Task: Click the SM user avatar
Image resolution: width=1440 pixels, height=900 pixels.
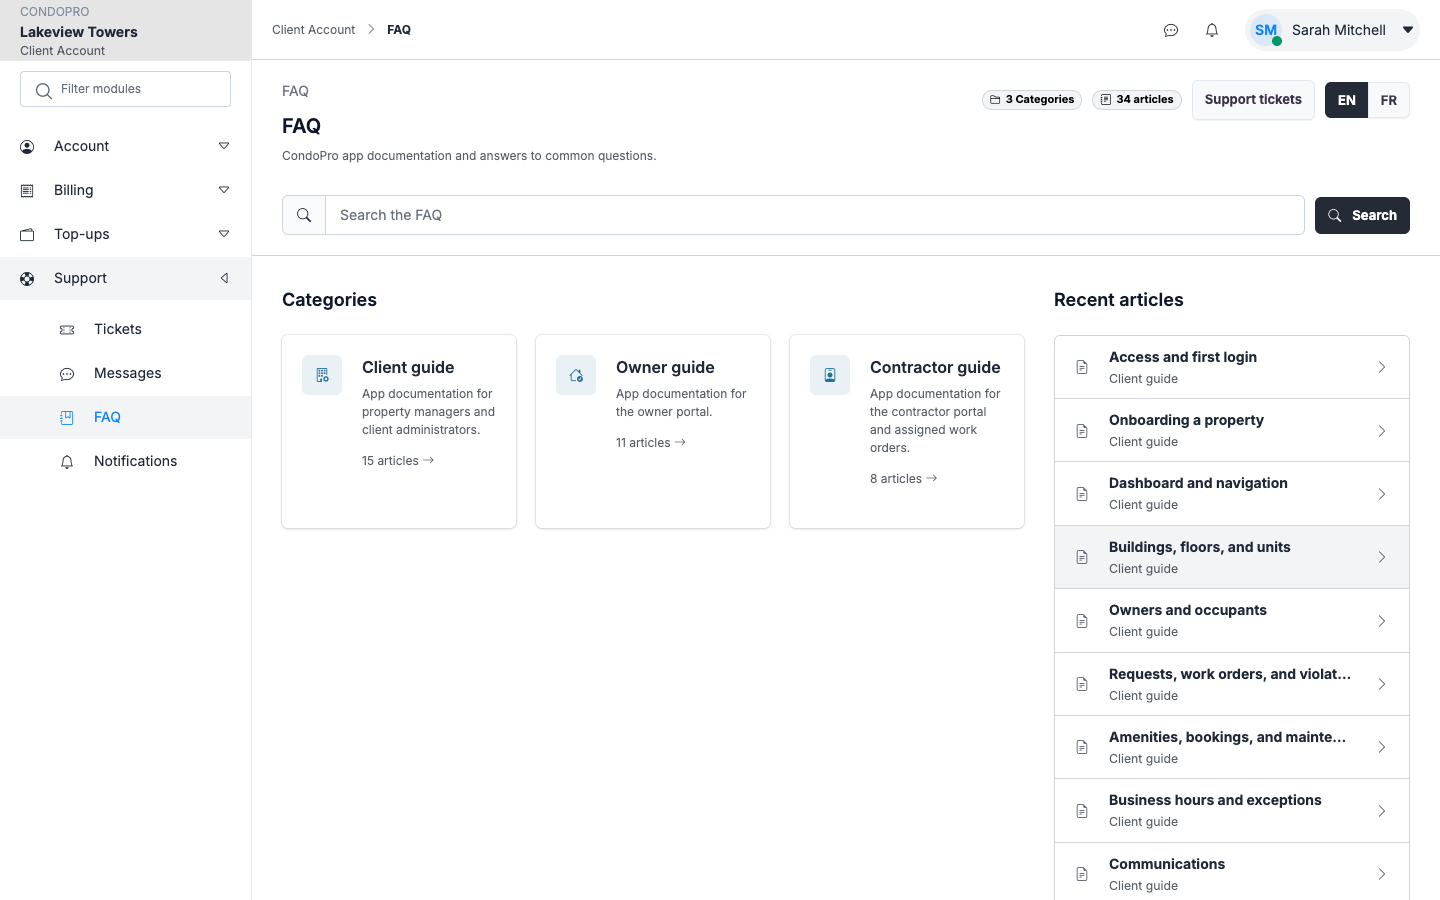Action: (x=1266, y=30)
